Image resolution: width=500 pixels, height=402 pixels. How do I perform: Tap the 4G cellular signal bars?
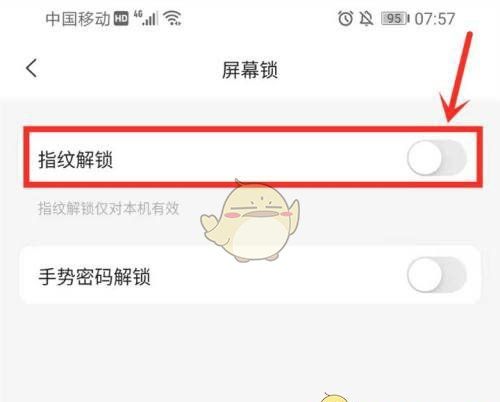[x=145, y=18]
